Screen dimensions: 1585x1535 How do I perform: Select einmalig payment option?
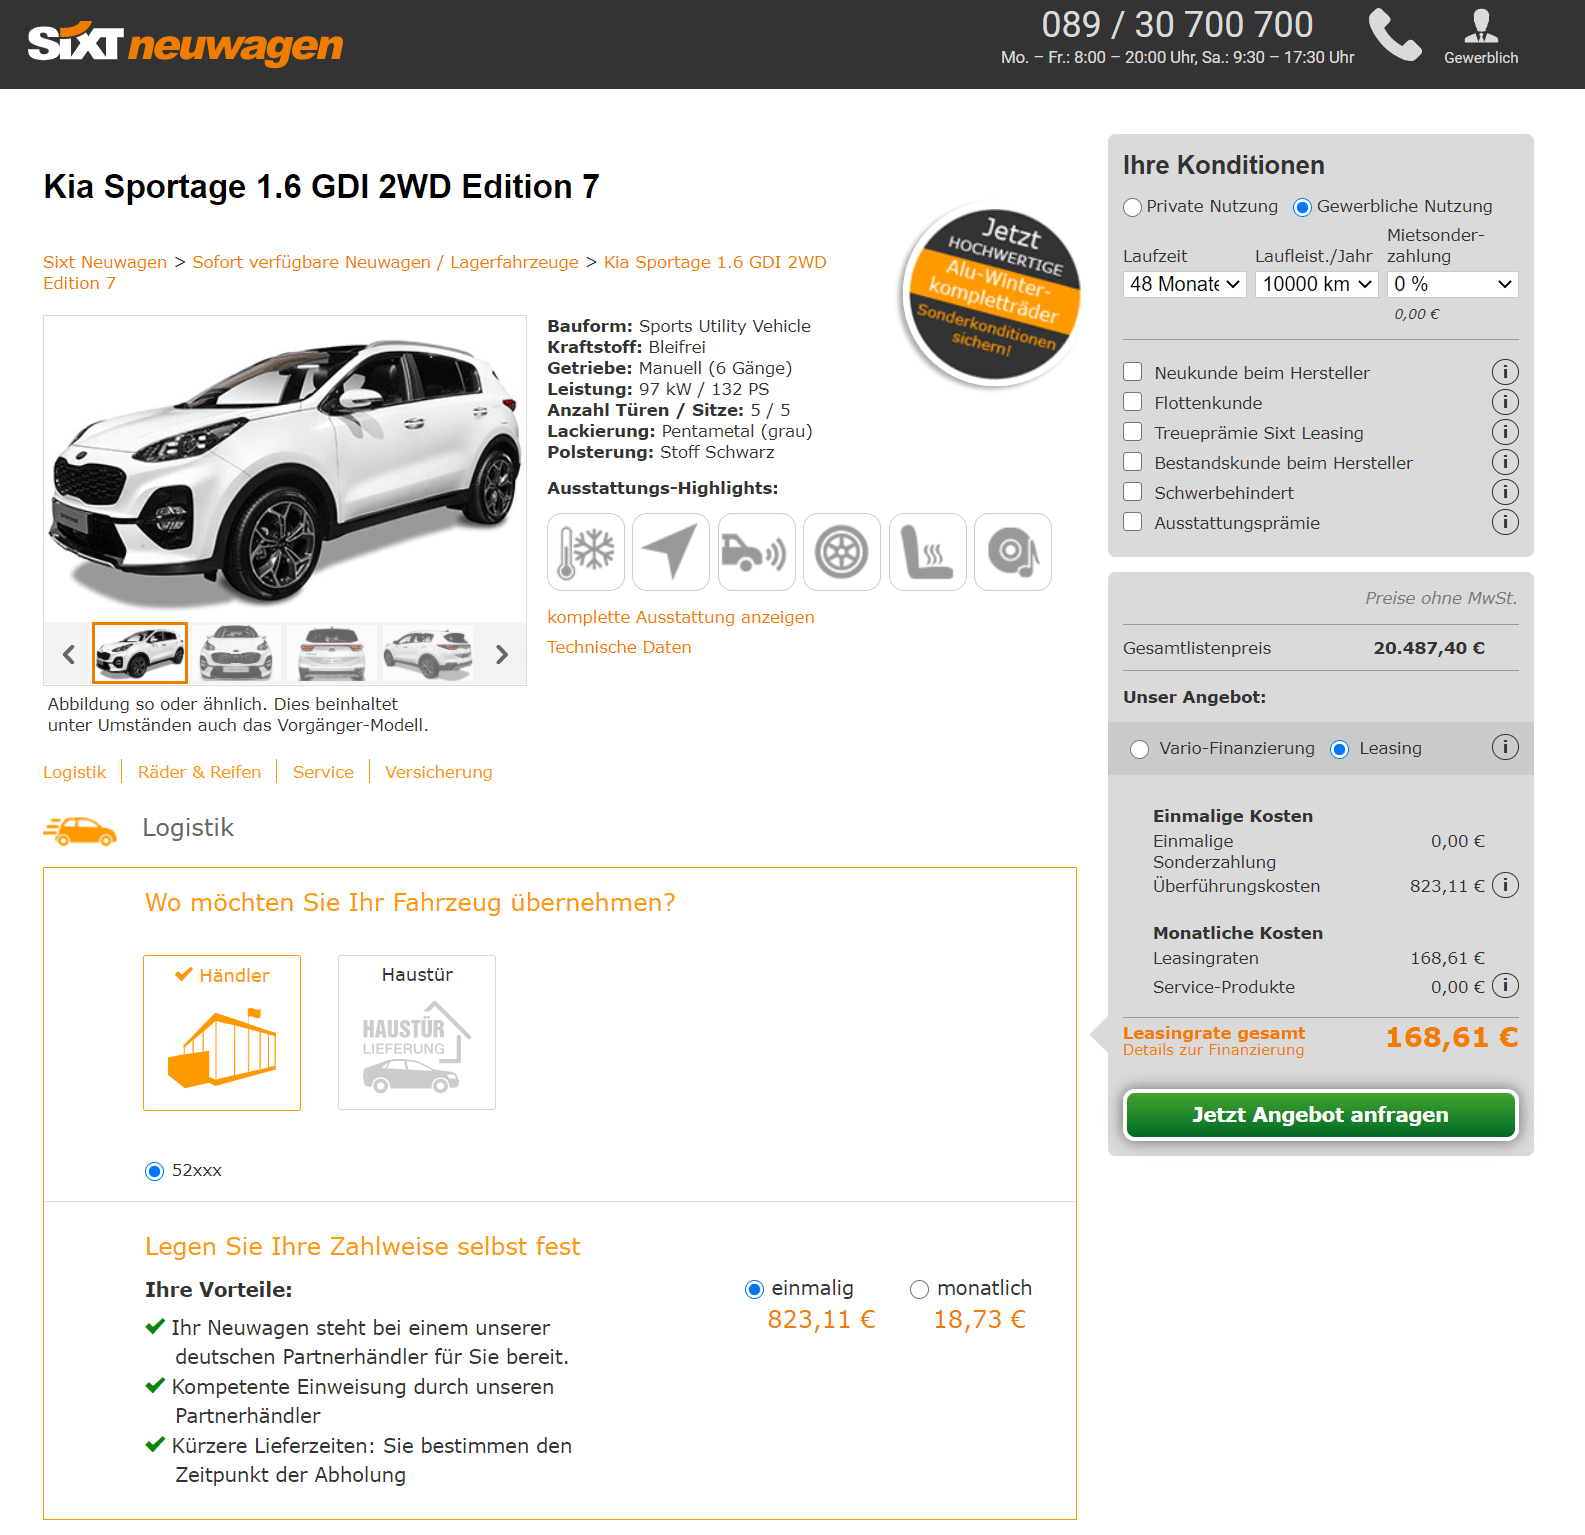tap(755, 1289)
